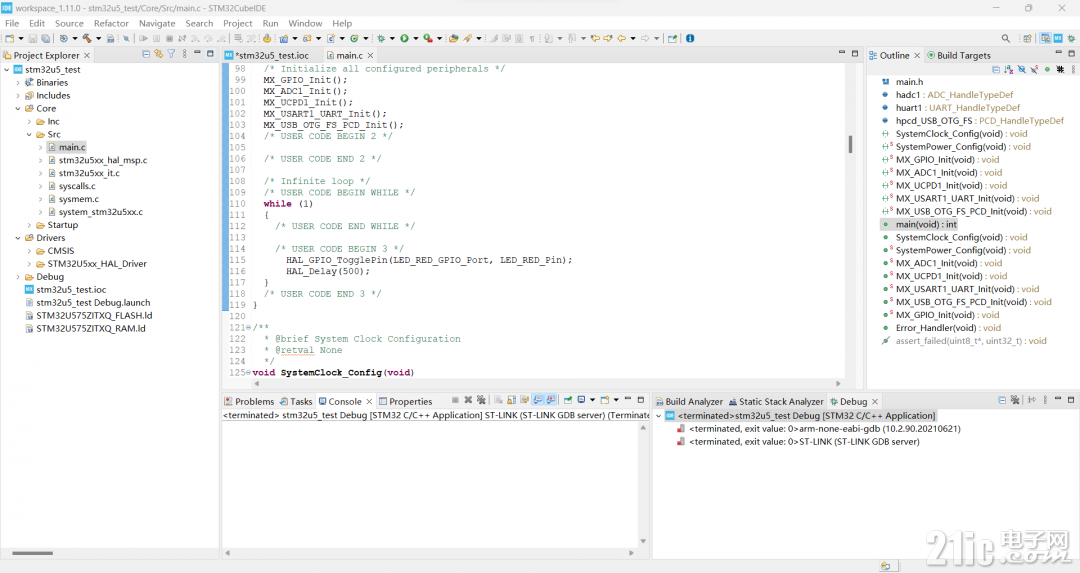Open the Run launch dropdown arrow in the toolbar
Image resolution: width=1080 pixels, height=573 pixels.
(415, 39)
